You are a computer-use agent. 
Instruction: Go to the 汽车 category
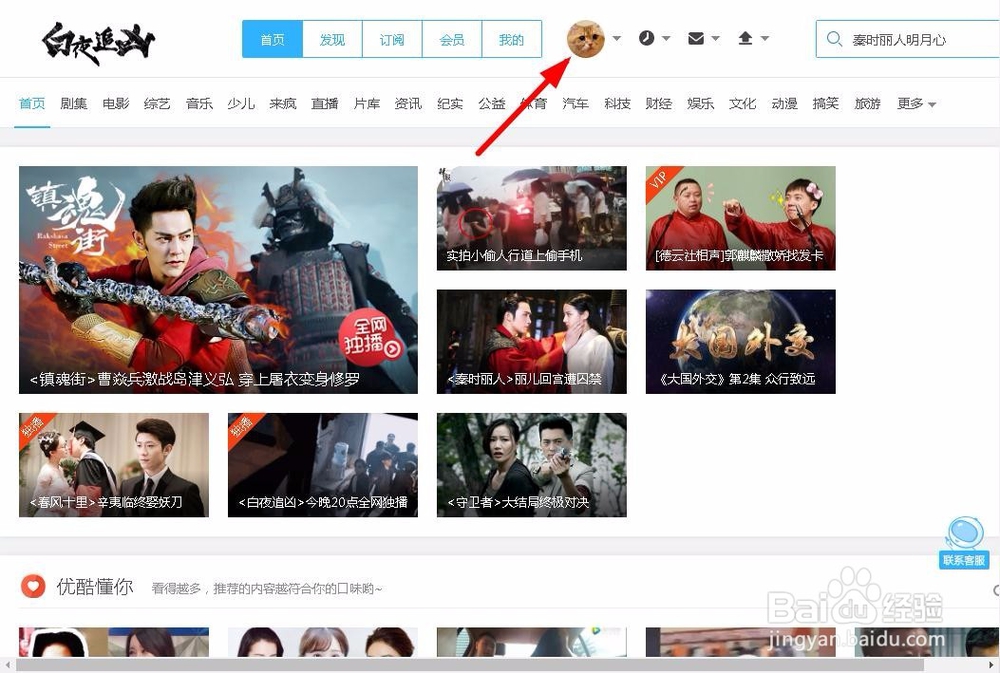(x=575, y=103)
